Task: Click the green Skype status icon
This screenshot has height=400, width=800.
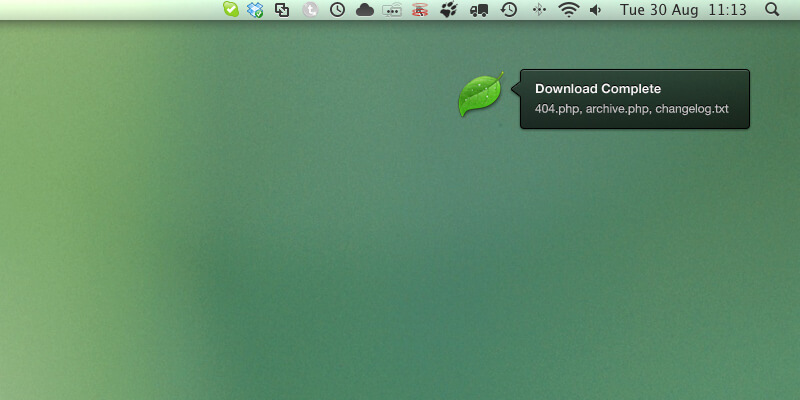Action: (231, 9)
